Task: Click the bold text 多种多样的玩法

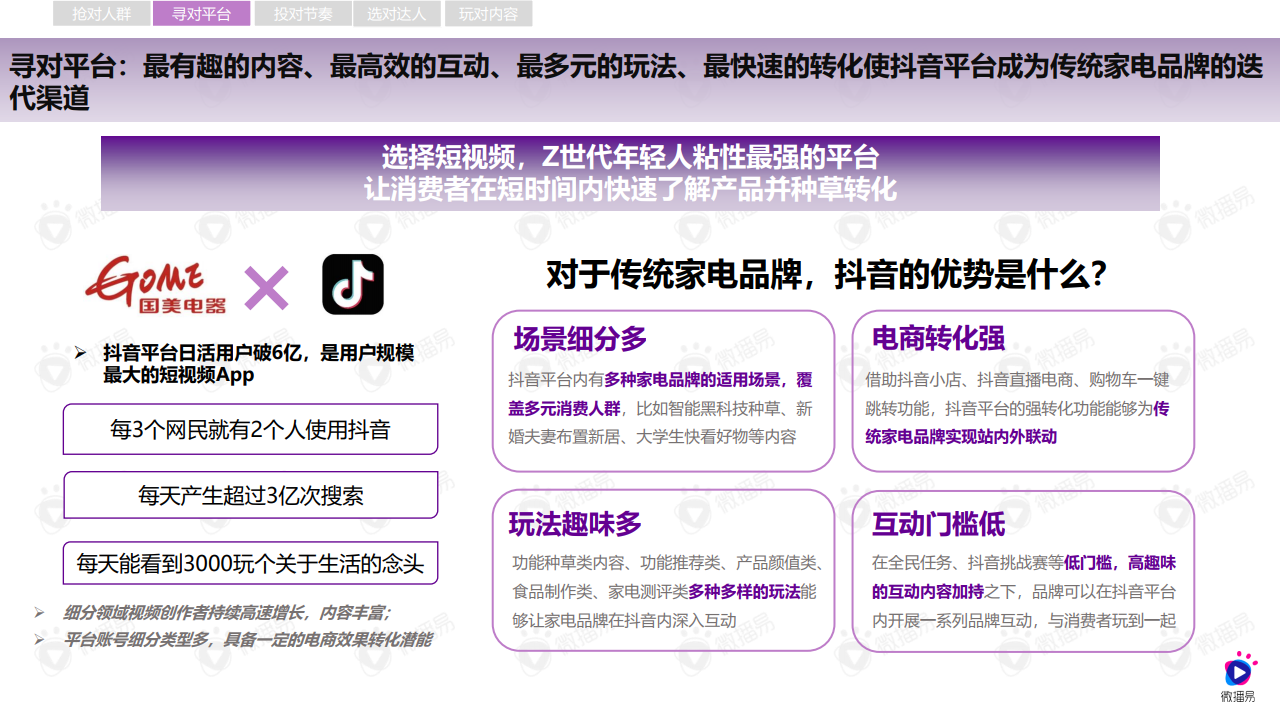Action: 744,592
